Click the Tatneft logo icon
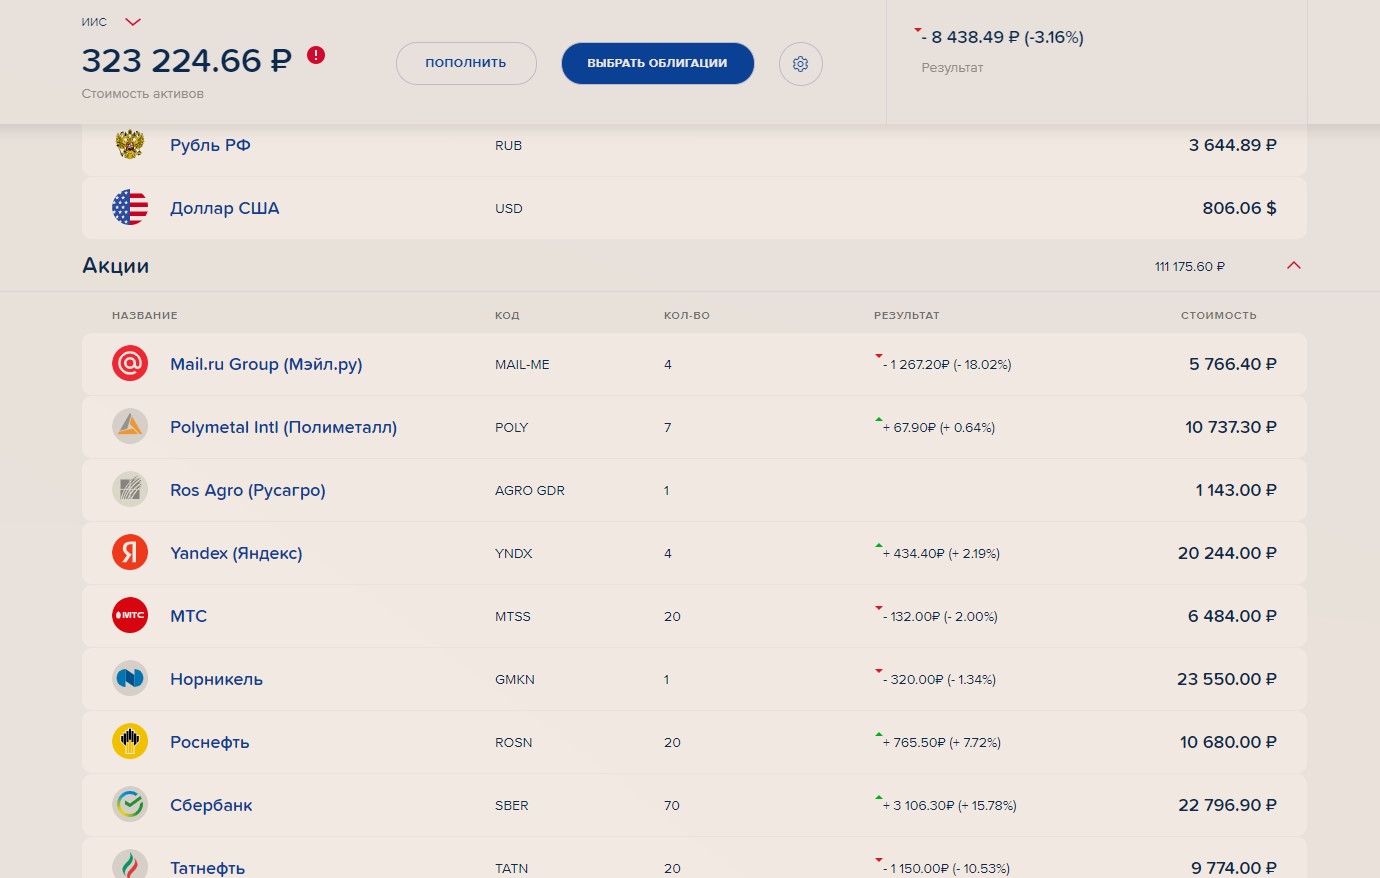1380x878 pixels. 130,864
